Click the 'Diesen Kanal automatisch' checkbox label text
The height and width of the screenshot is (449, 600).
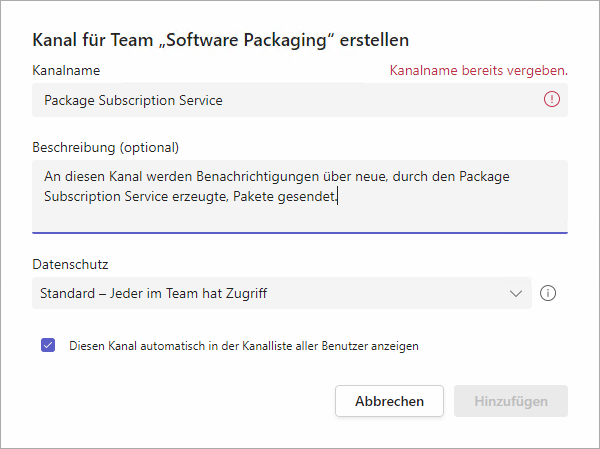point(243,346)
